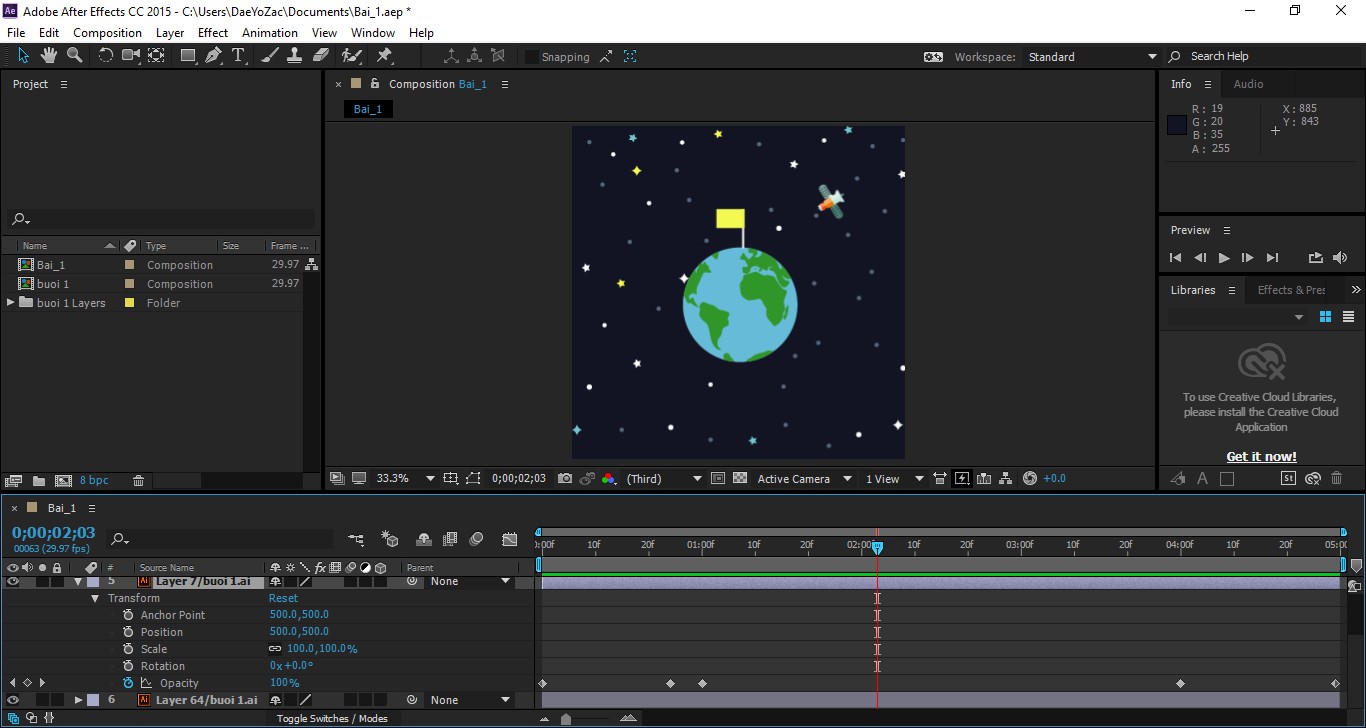Enable the Position stopwatch for Layer 7
This screenshot has height=728, width=1366.
[128, 632]
